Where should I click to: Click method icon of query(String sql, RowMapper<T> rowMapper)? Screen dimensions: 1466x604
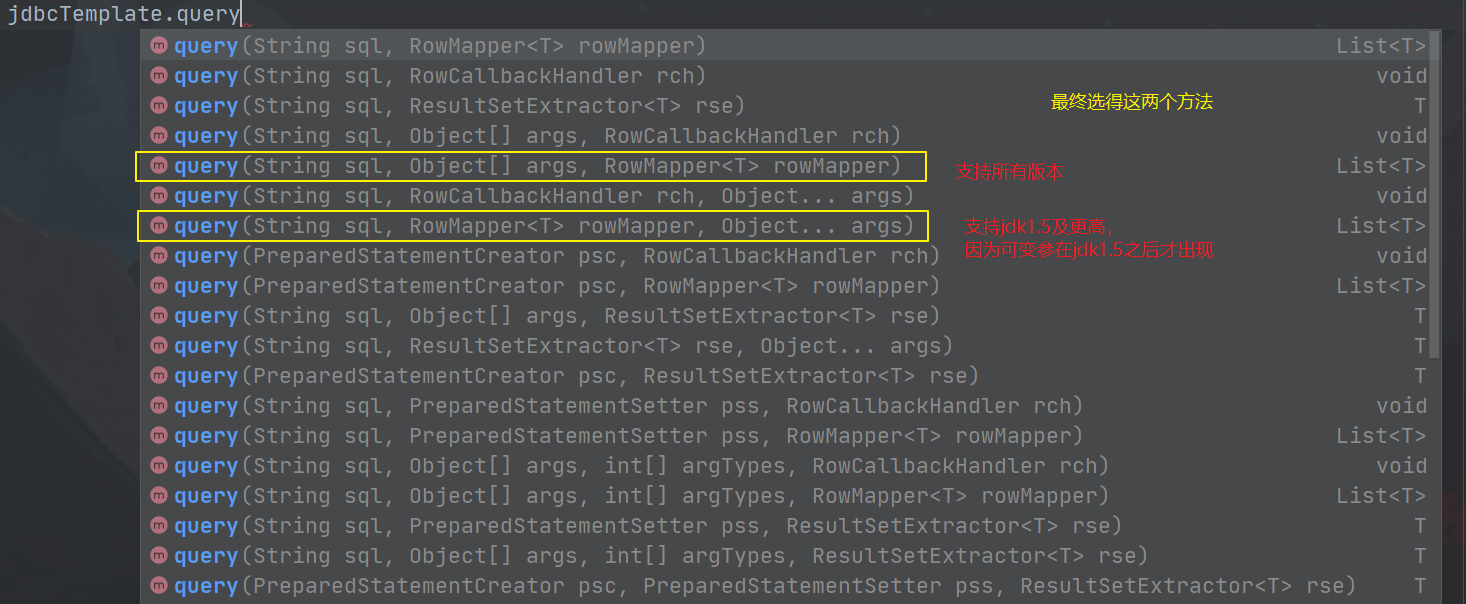coord(158,46)
